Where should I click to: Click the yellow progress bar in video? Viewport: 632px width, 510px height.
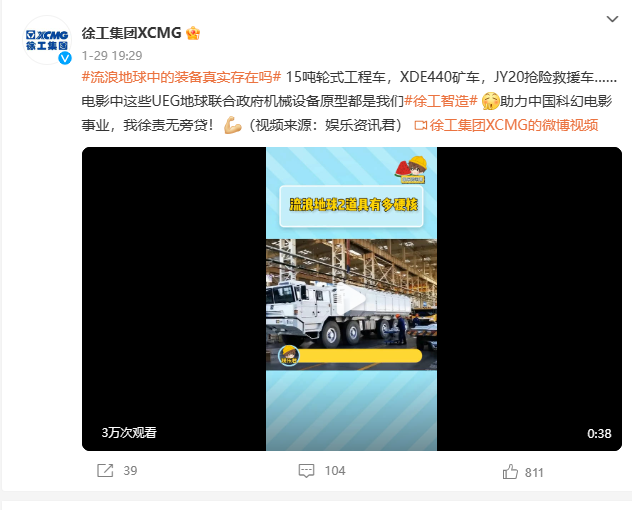[x=359, y=356]
